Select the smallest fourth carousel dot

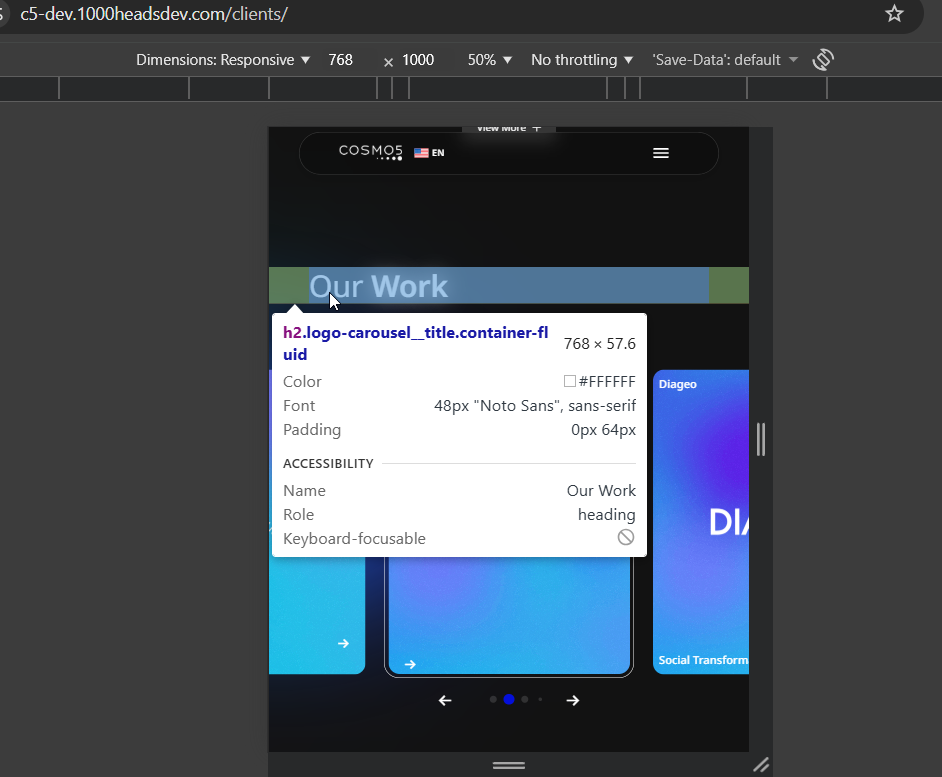tap(540, 699)
